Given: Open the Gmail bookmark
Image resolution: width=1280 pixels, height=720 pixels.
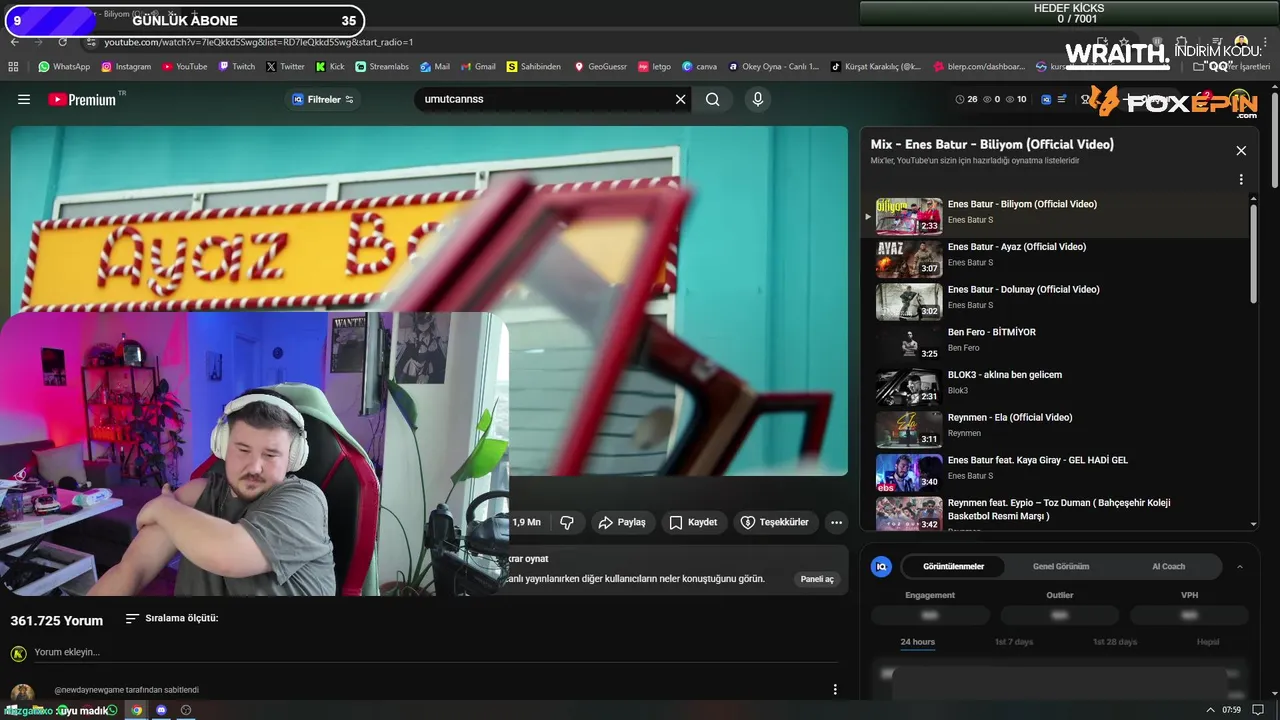Looking at the screenshot, I should [x=477, y=67].
